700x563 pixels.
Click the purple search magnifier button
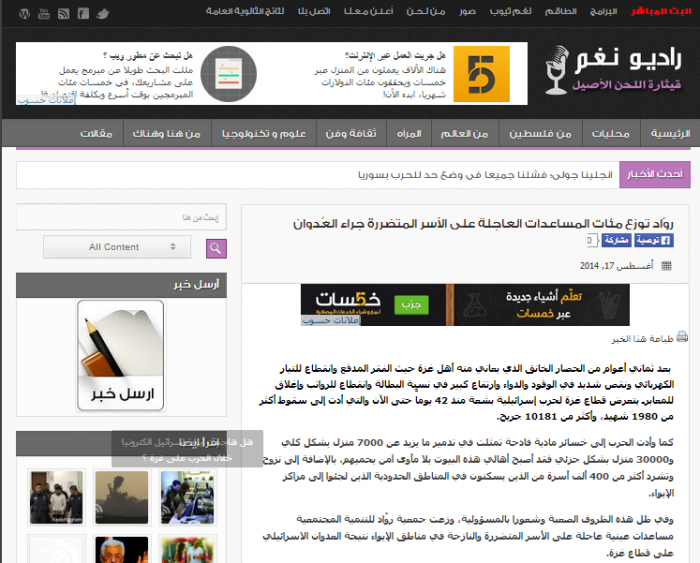(x=216, y=247)
